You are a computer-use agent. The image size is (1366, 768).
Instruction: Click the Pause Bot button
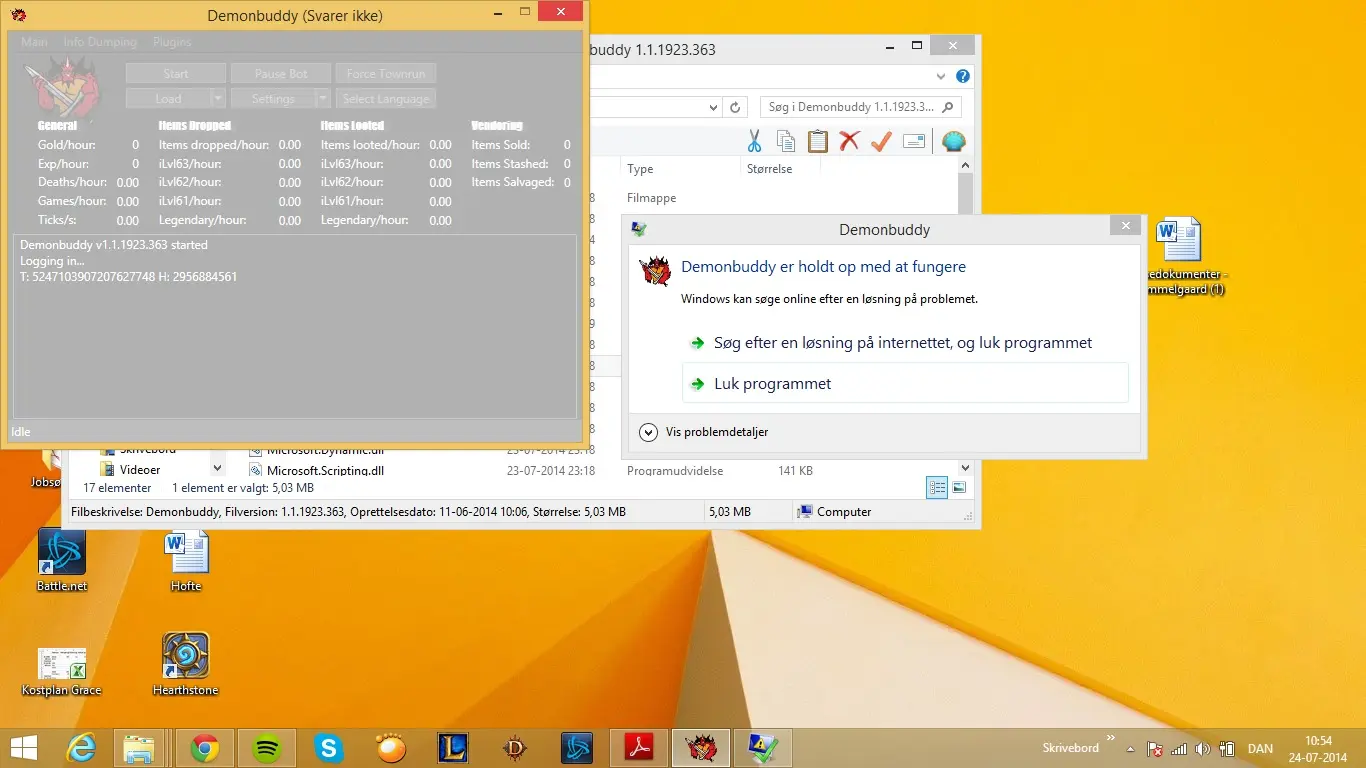coord(281,74)
